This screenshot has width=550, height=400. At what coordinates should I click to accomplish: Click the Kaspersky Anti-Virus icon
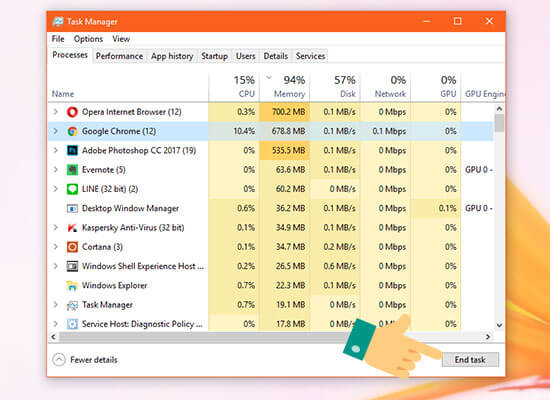click(x=72, y=228)
